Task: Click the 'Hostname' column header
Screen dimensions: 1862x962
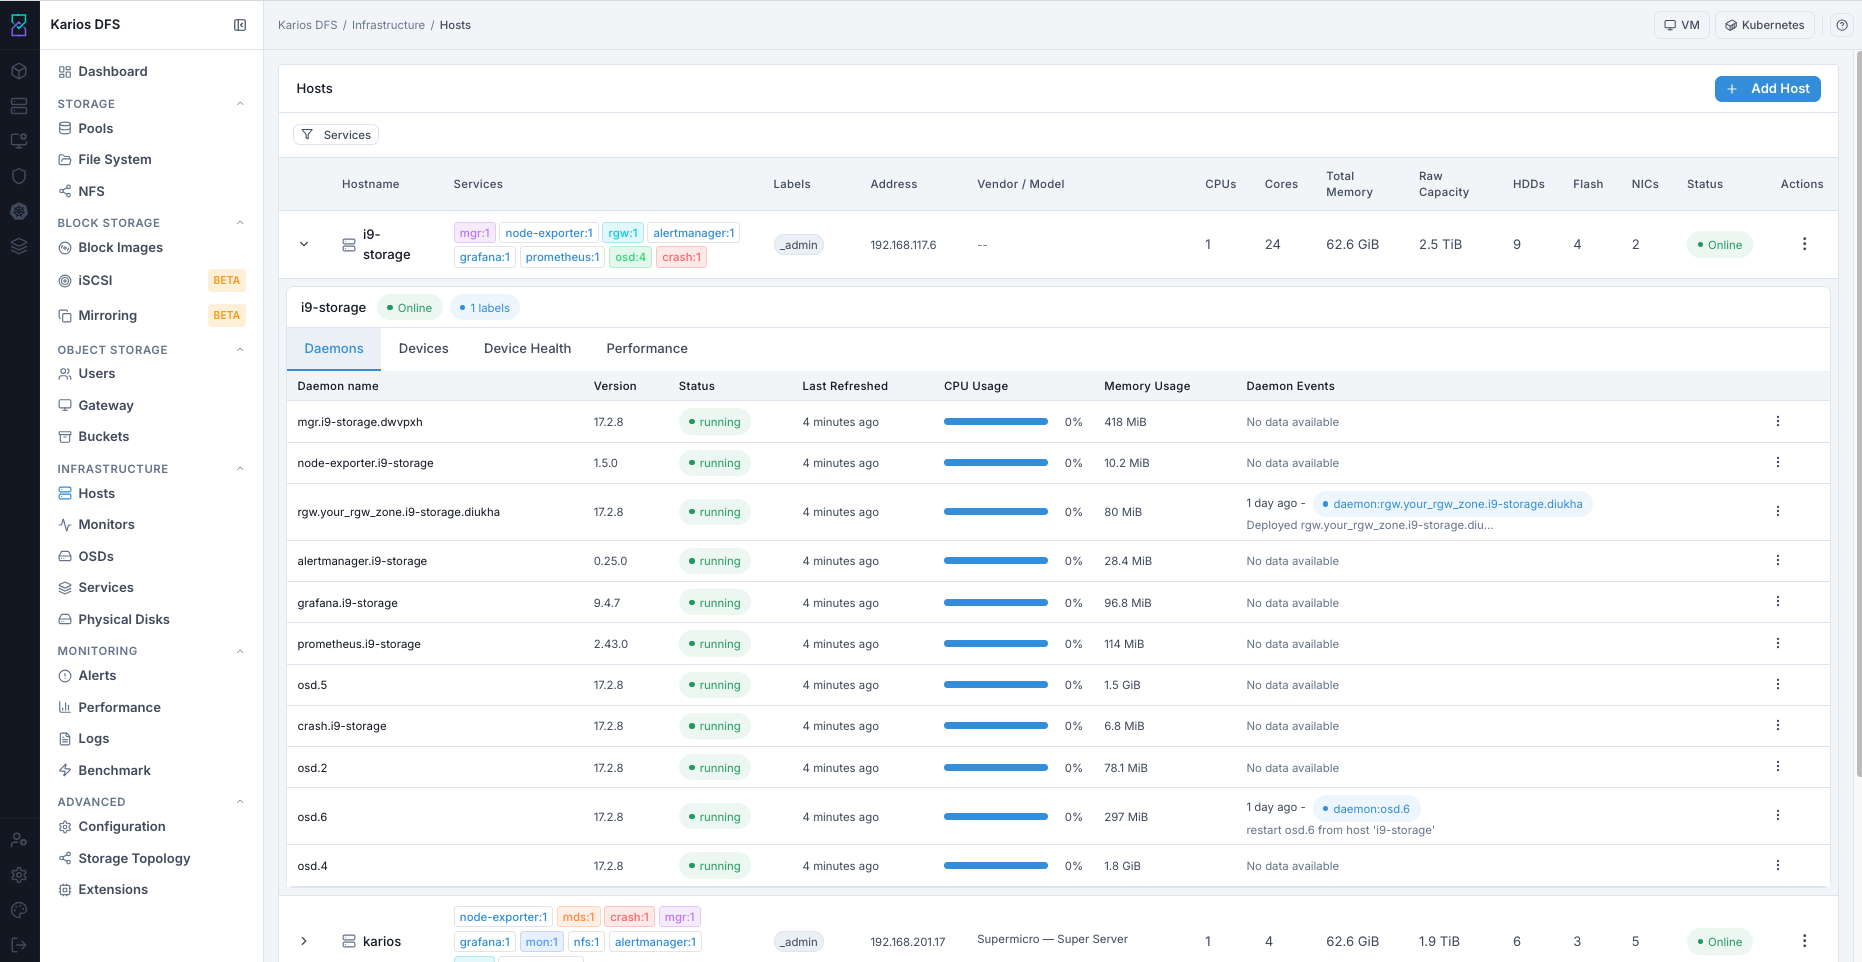Action: 371,184
